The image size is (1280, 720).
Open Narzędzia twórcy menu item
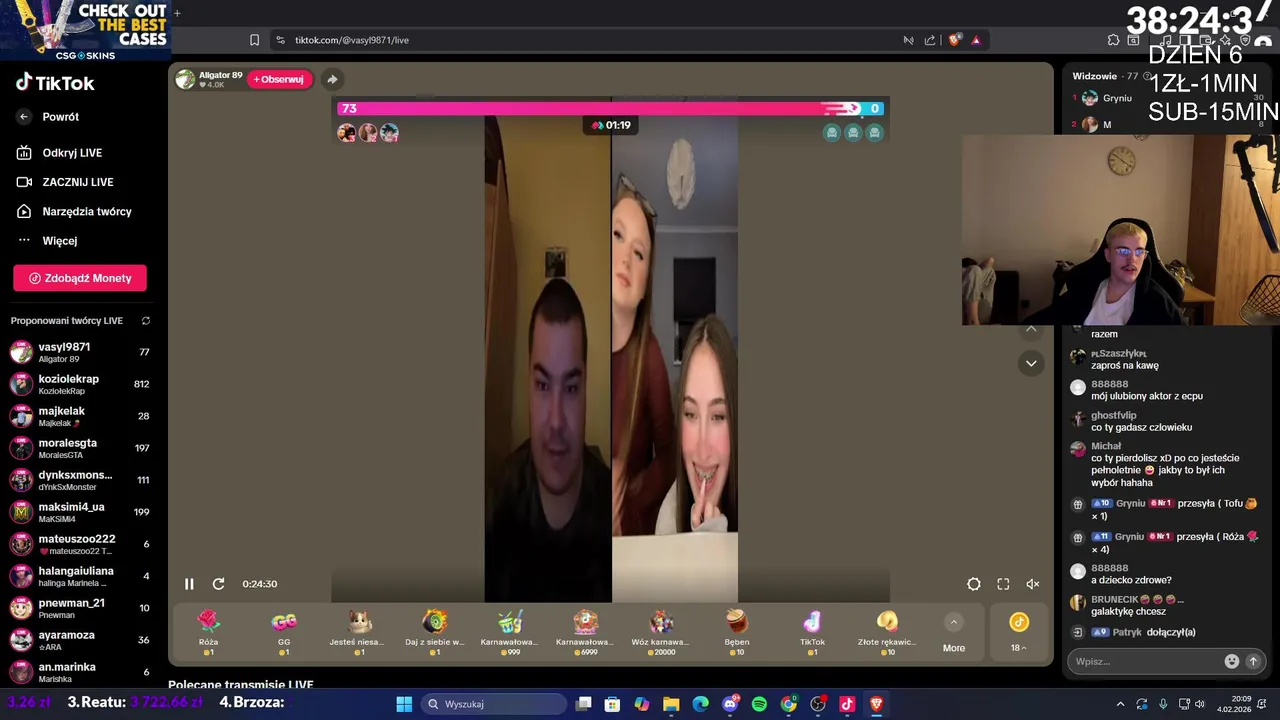coord(86,211)
